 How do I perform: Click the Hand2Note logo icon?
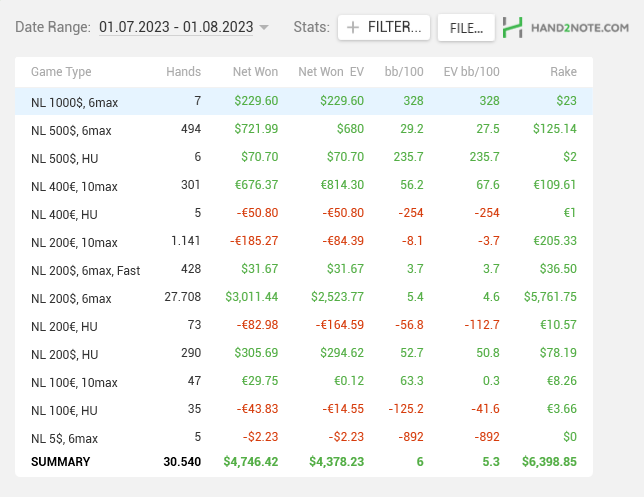pos(514,28)
